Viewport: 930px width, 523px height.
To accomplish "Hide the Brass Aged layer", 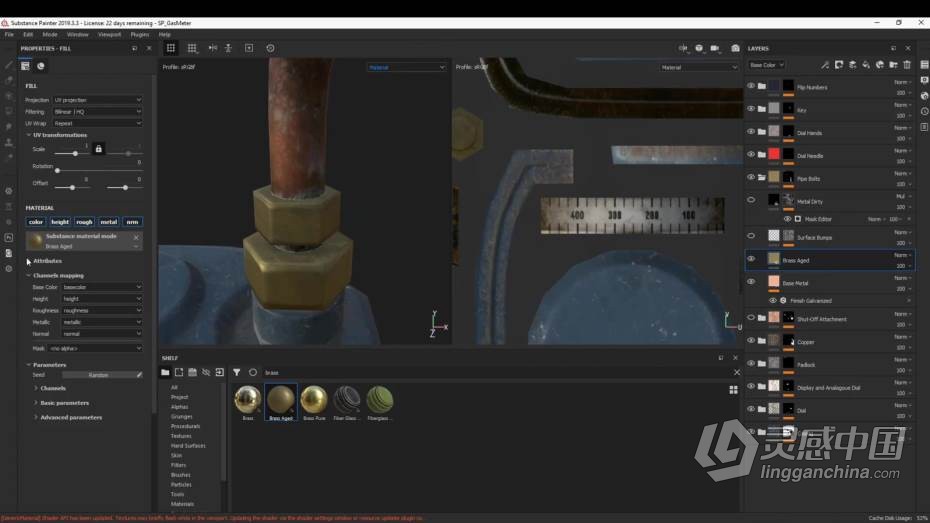I will (751, 259).
